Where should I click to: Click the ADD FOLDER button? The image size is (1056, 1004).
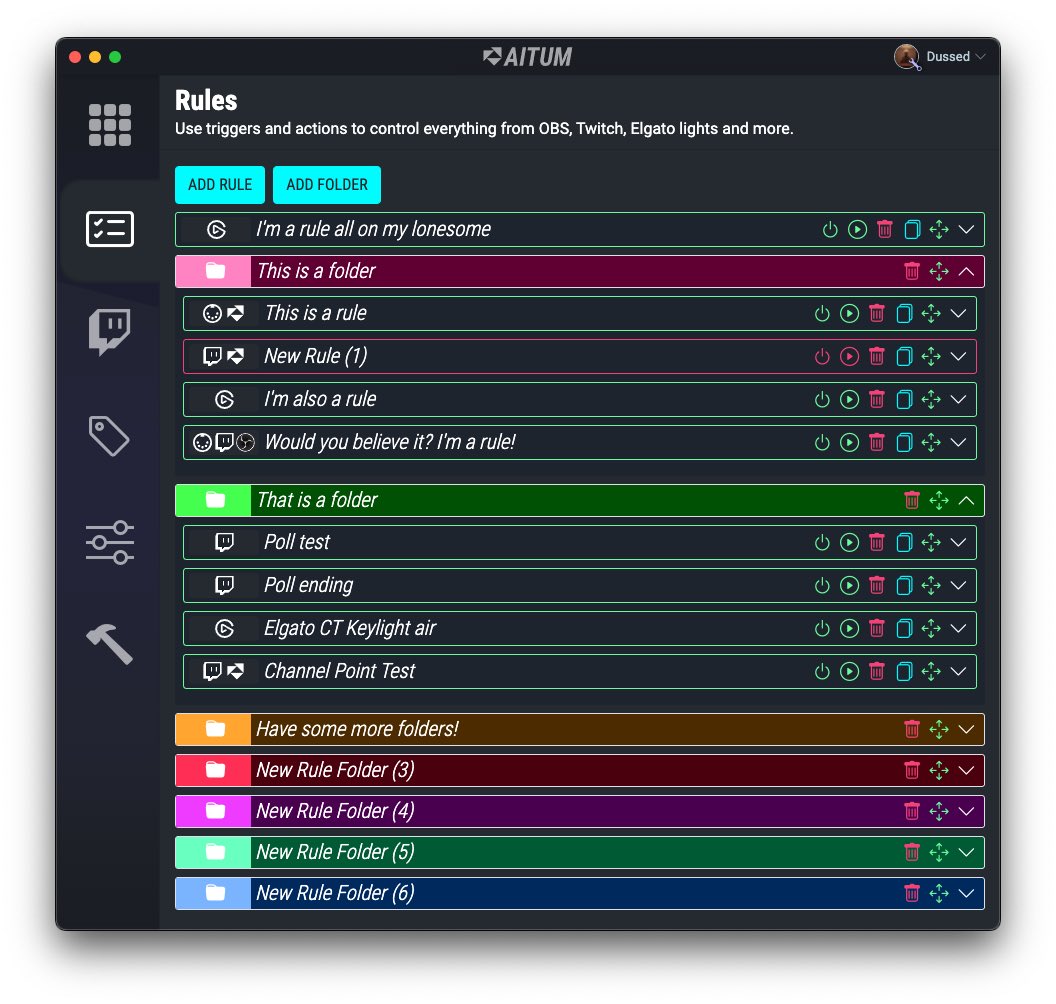[x=327, y=185]
